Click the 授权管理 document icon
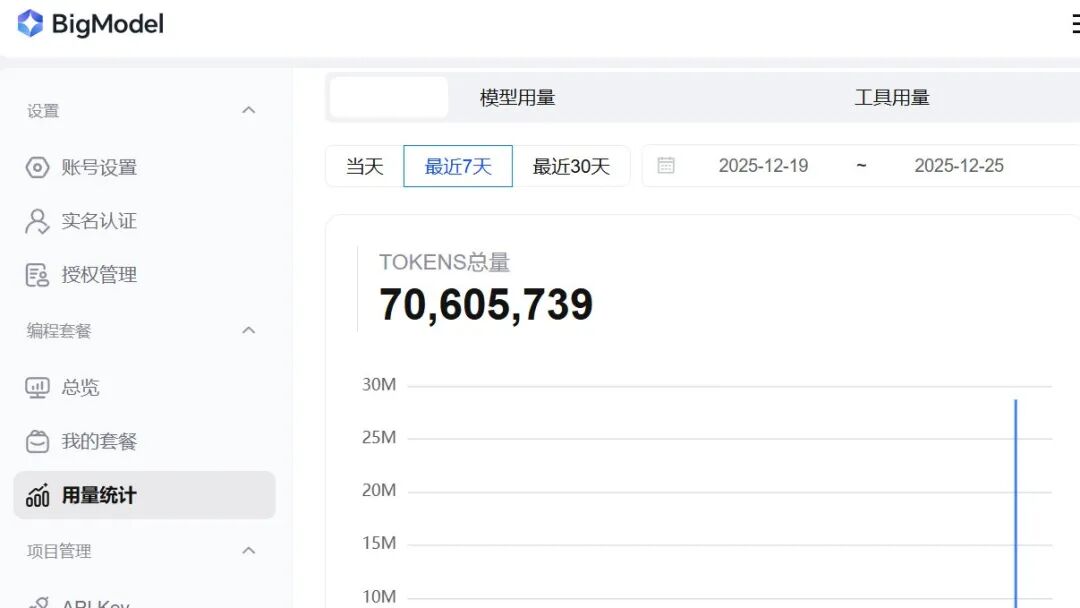Viewport: 1080px width, 608px height. coord(37,275)
